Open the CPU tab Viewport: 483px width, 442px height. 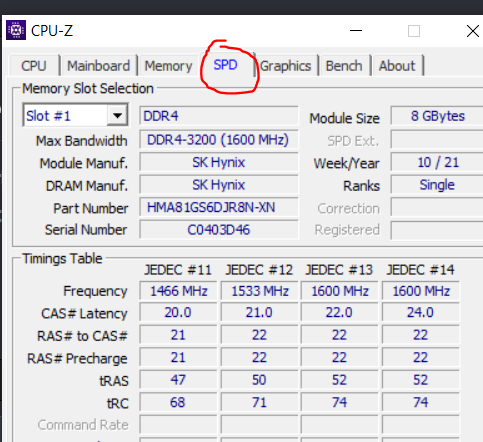tap(34, 66)
